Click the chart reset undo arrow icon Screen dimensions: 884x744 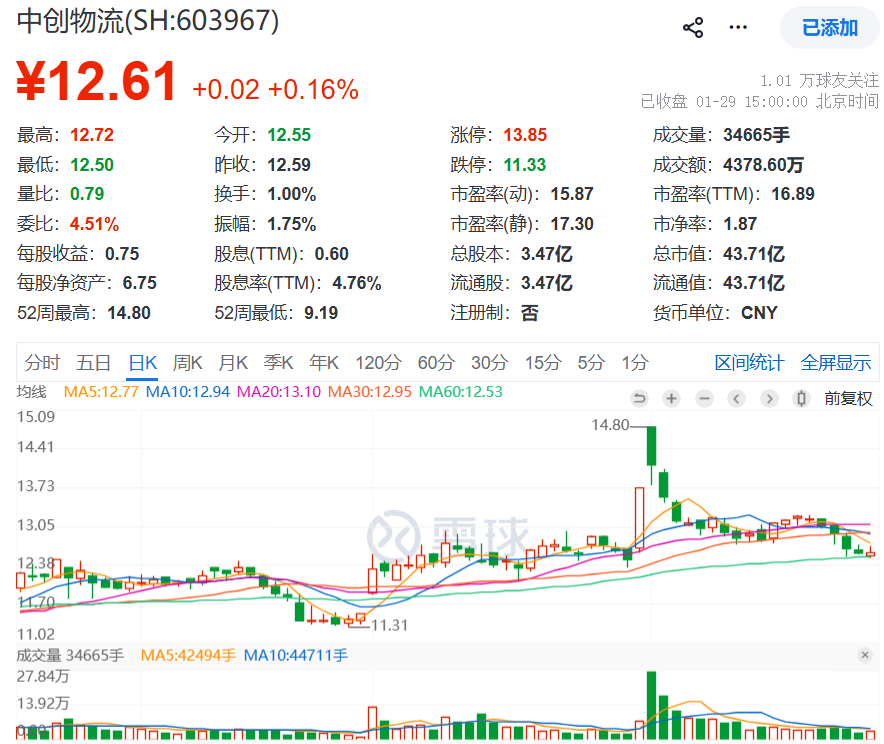click(639, 399)
